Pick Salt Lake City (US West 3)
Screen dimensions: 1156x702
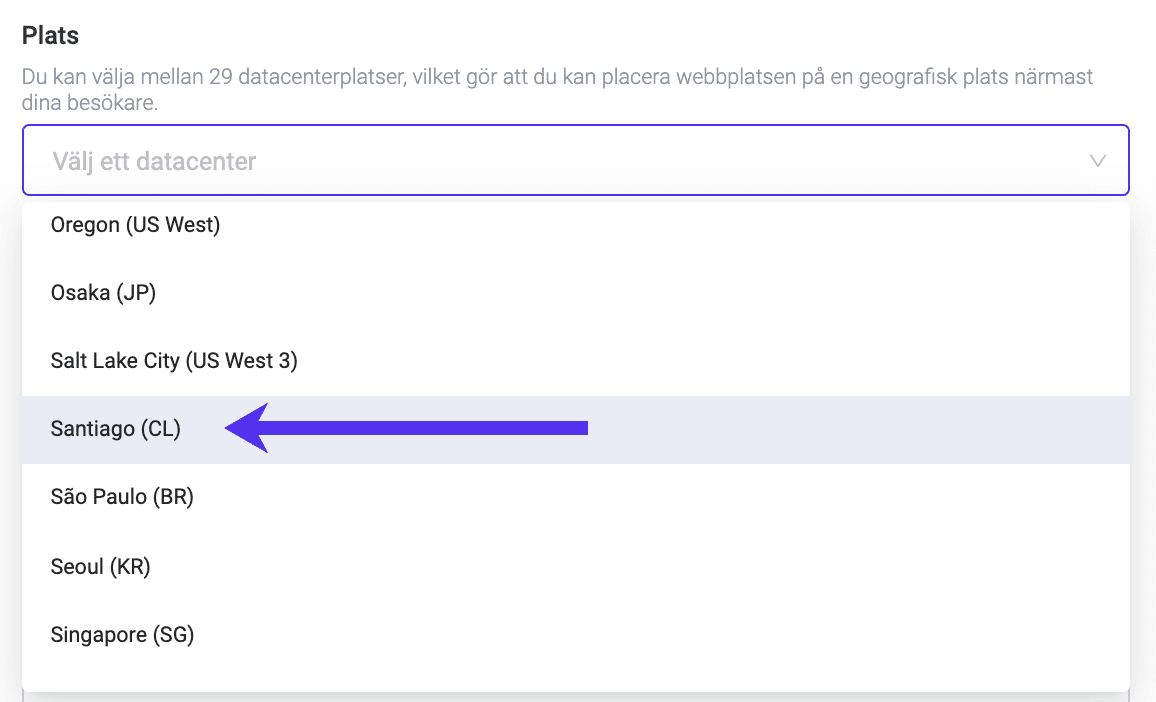pos(174,361)
